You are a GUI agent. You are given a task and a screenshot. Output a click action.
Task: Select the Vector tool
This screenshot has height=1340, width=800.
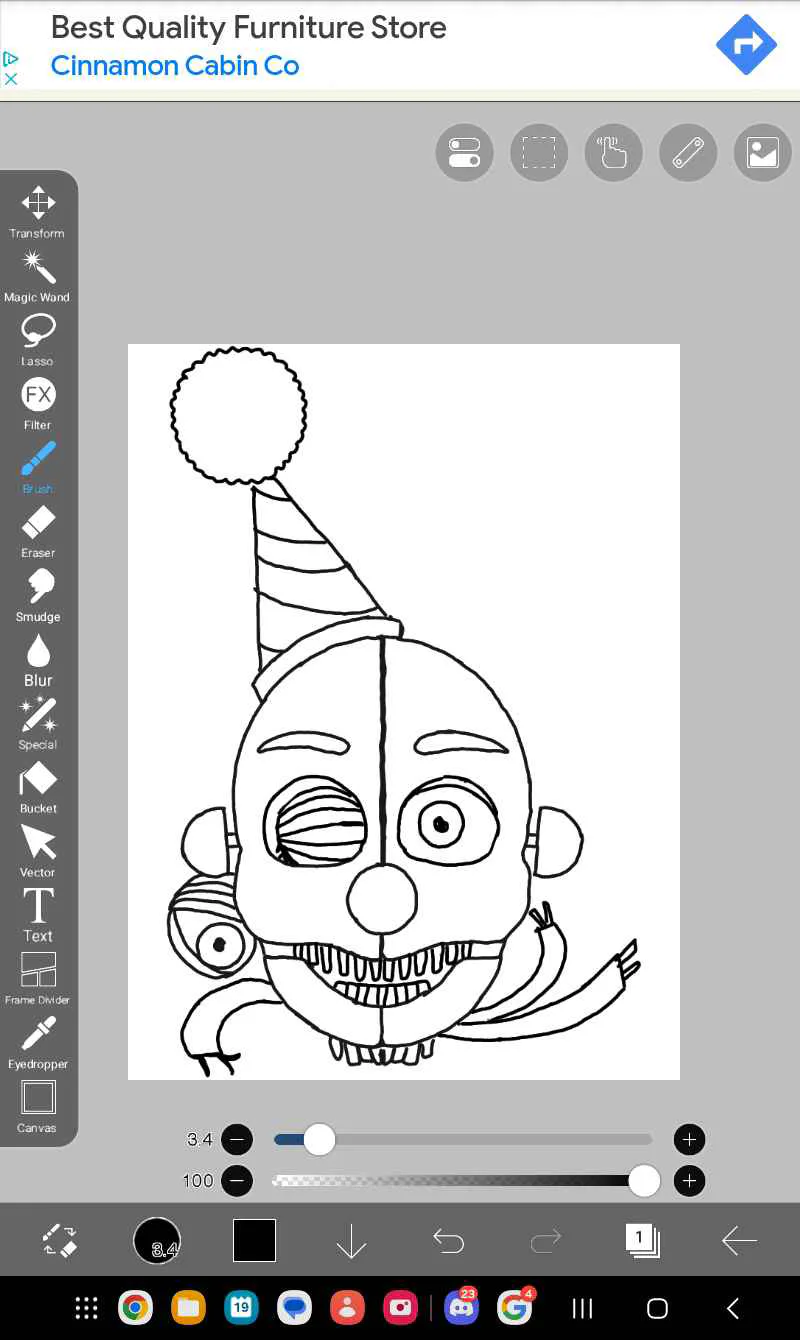[x=38, y=851]
